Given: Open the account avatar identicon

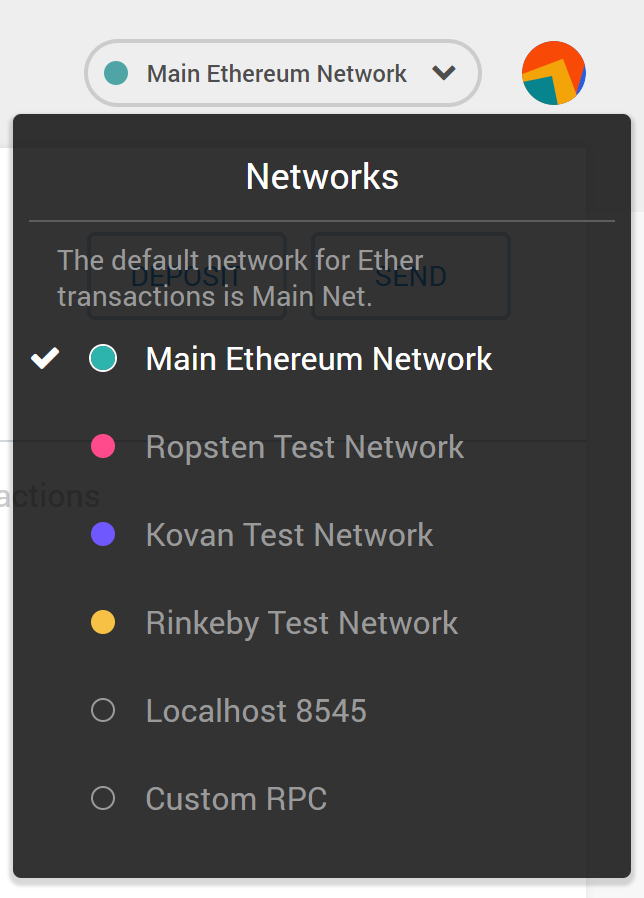Looking at the screenshot, I should (x=553, y=73).
